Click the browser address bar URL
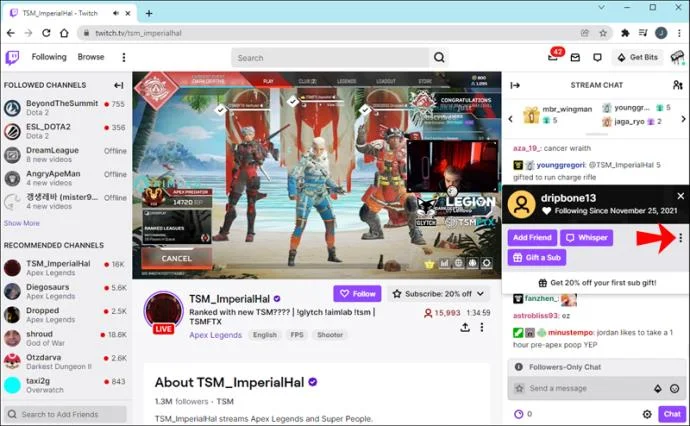This screenshot has width=690, height=426. coord(138,33)
